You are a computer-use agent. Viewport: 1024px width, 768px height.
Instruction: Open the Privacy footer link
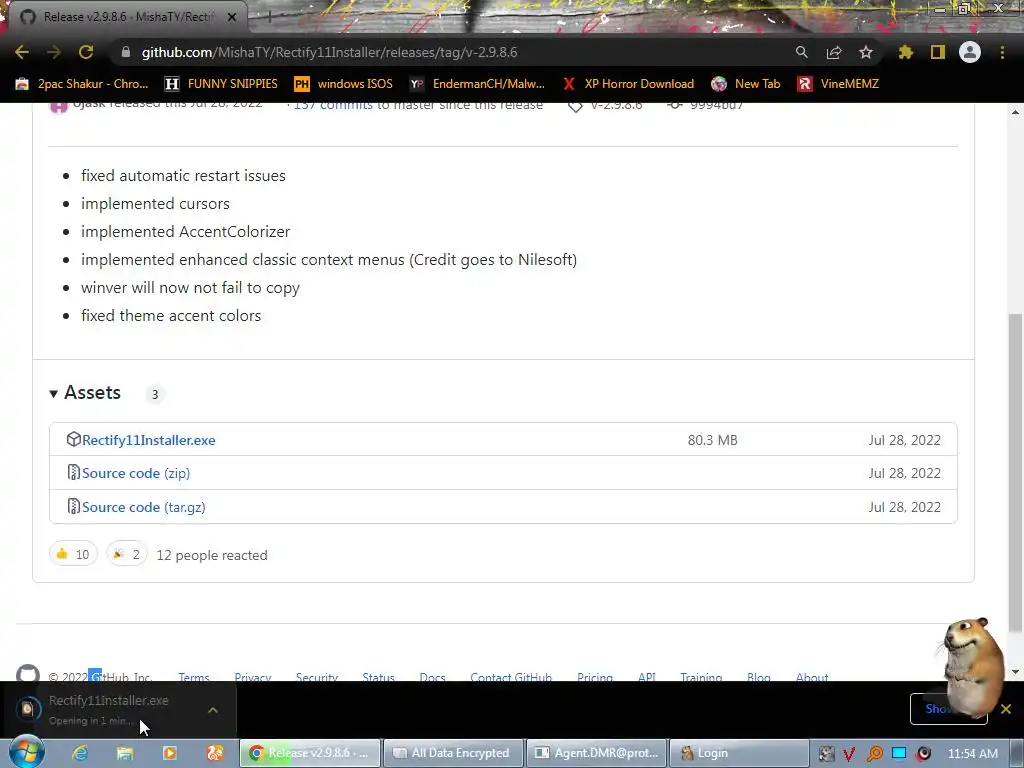(253, 677)
